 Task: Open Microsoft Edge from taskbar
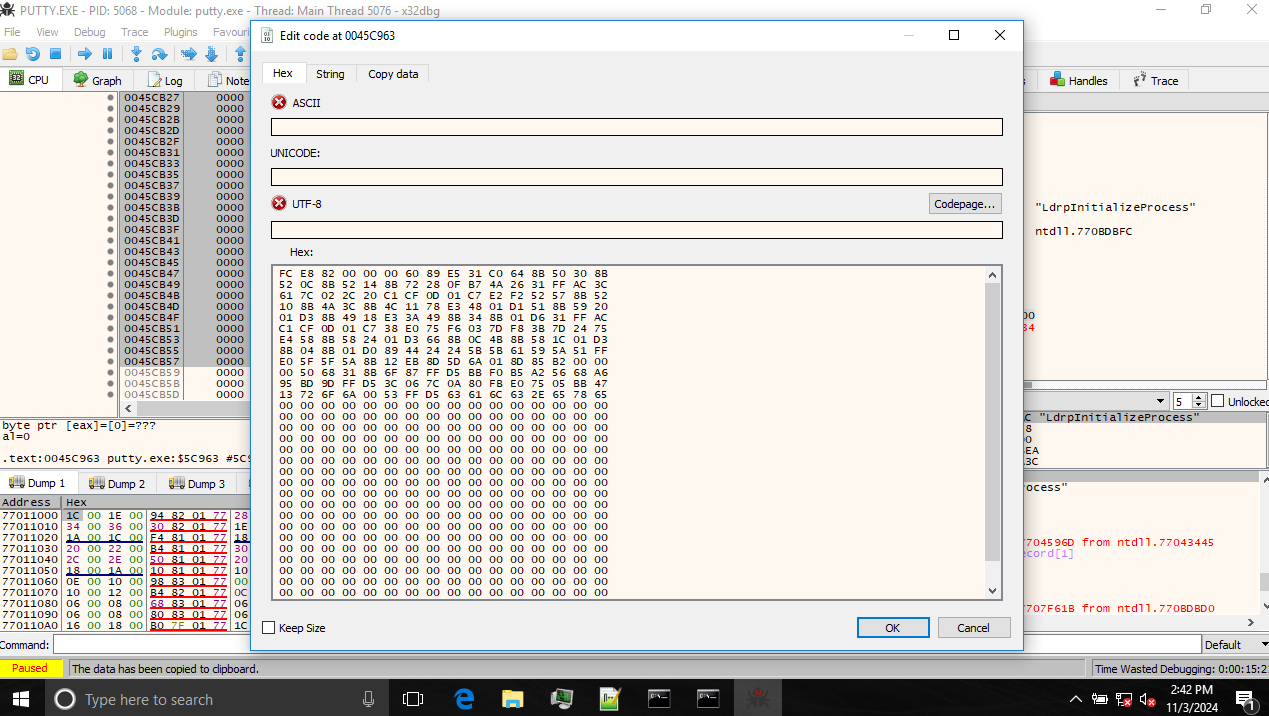tap(463, 699)
